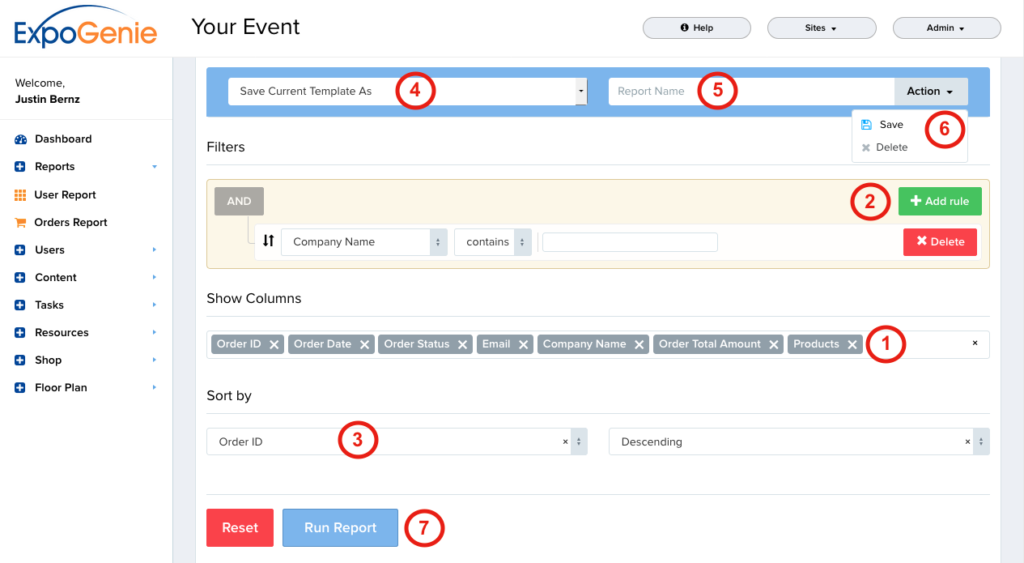Remove the Order Status column tag
The image size is (1024, 563).
pyautogui.click(x=463, y=344)
